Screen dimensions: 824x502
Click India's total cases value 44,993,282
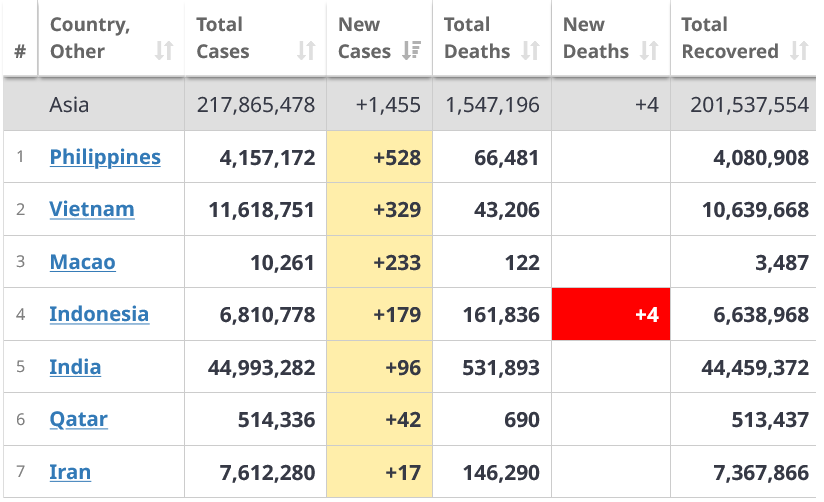click(261, 367)
